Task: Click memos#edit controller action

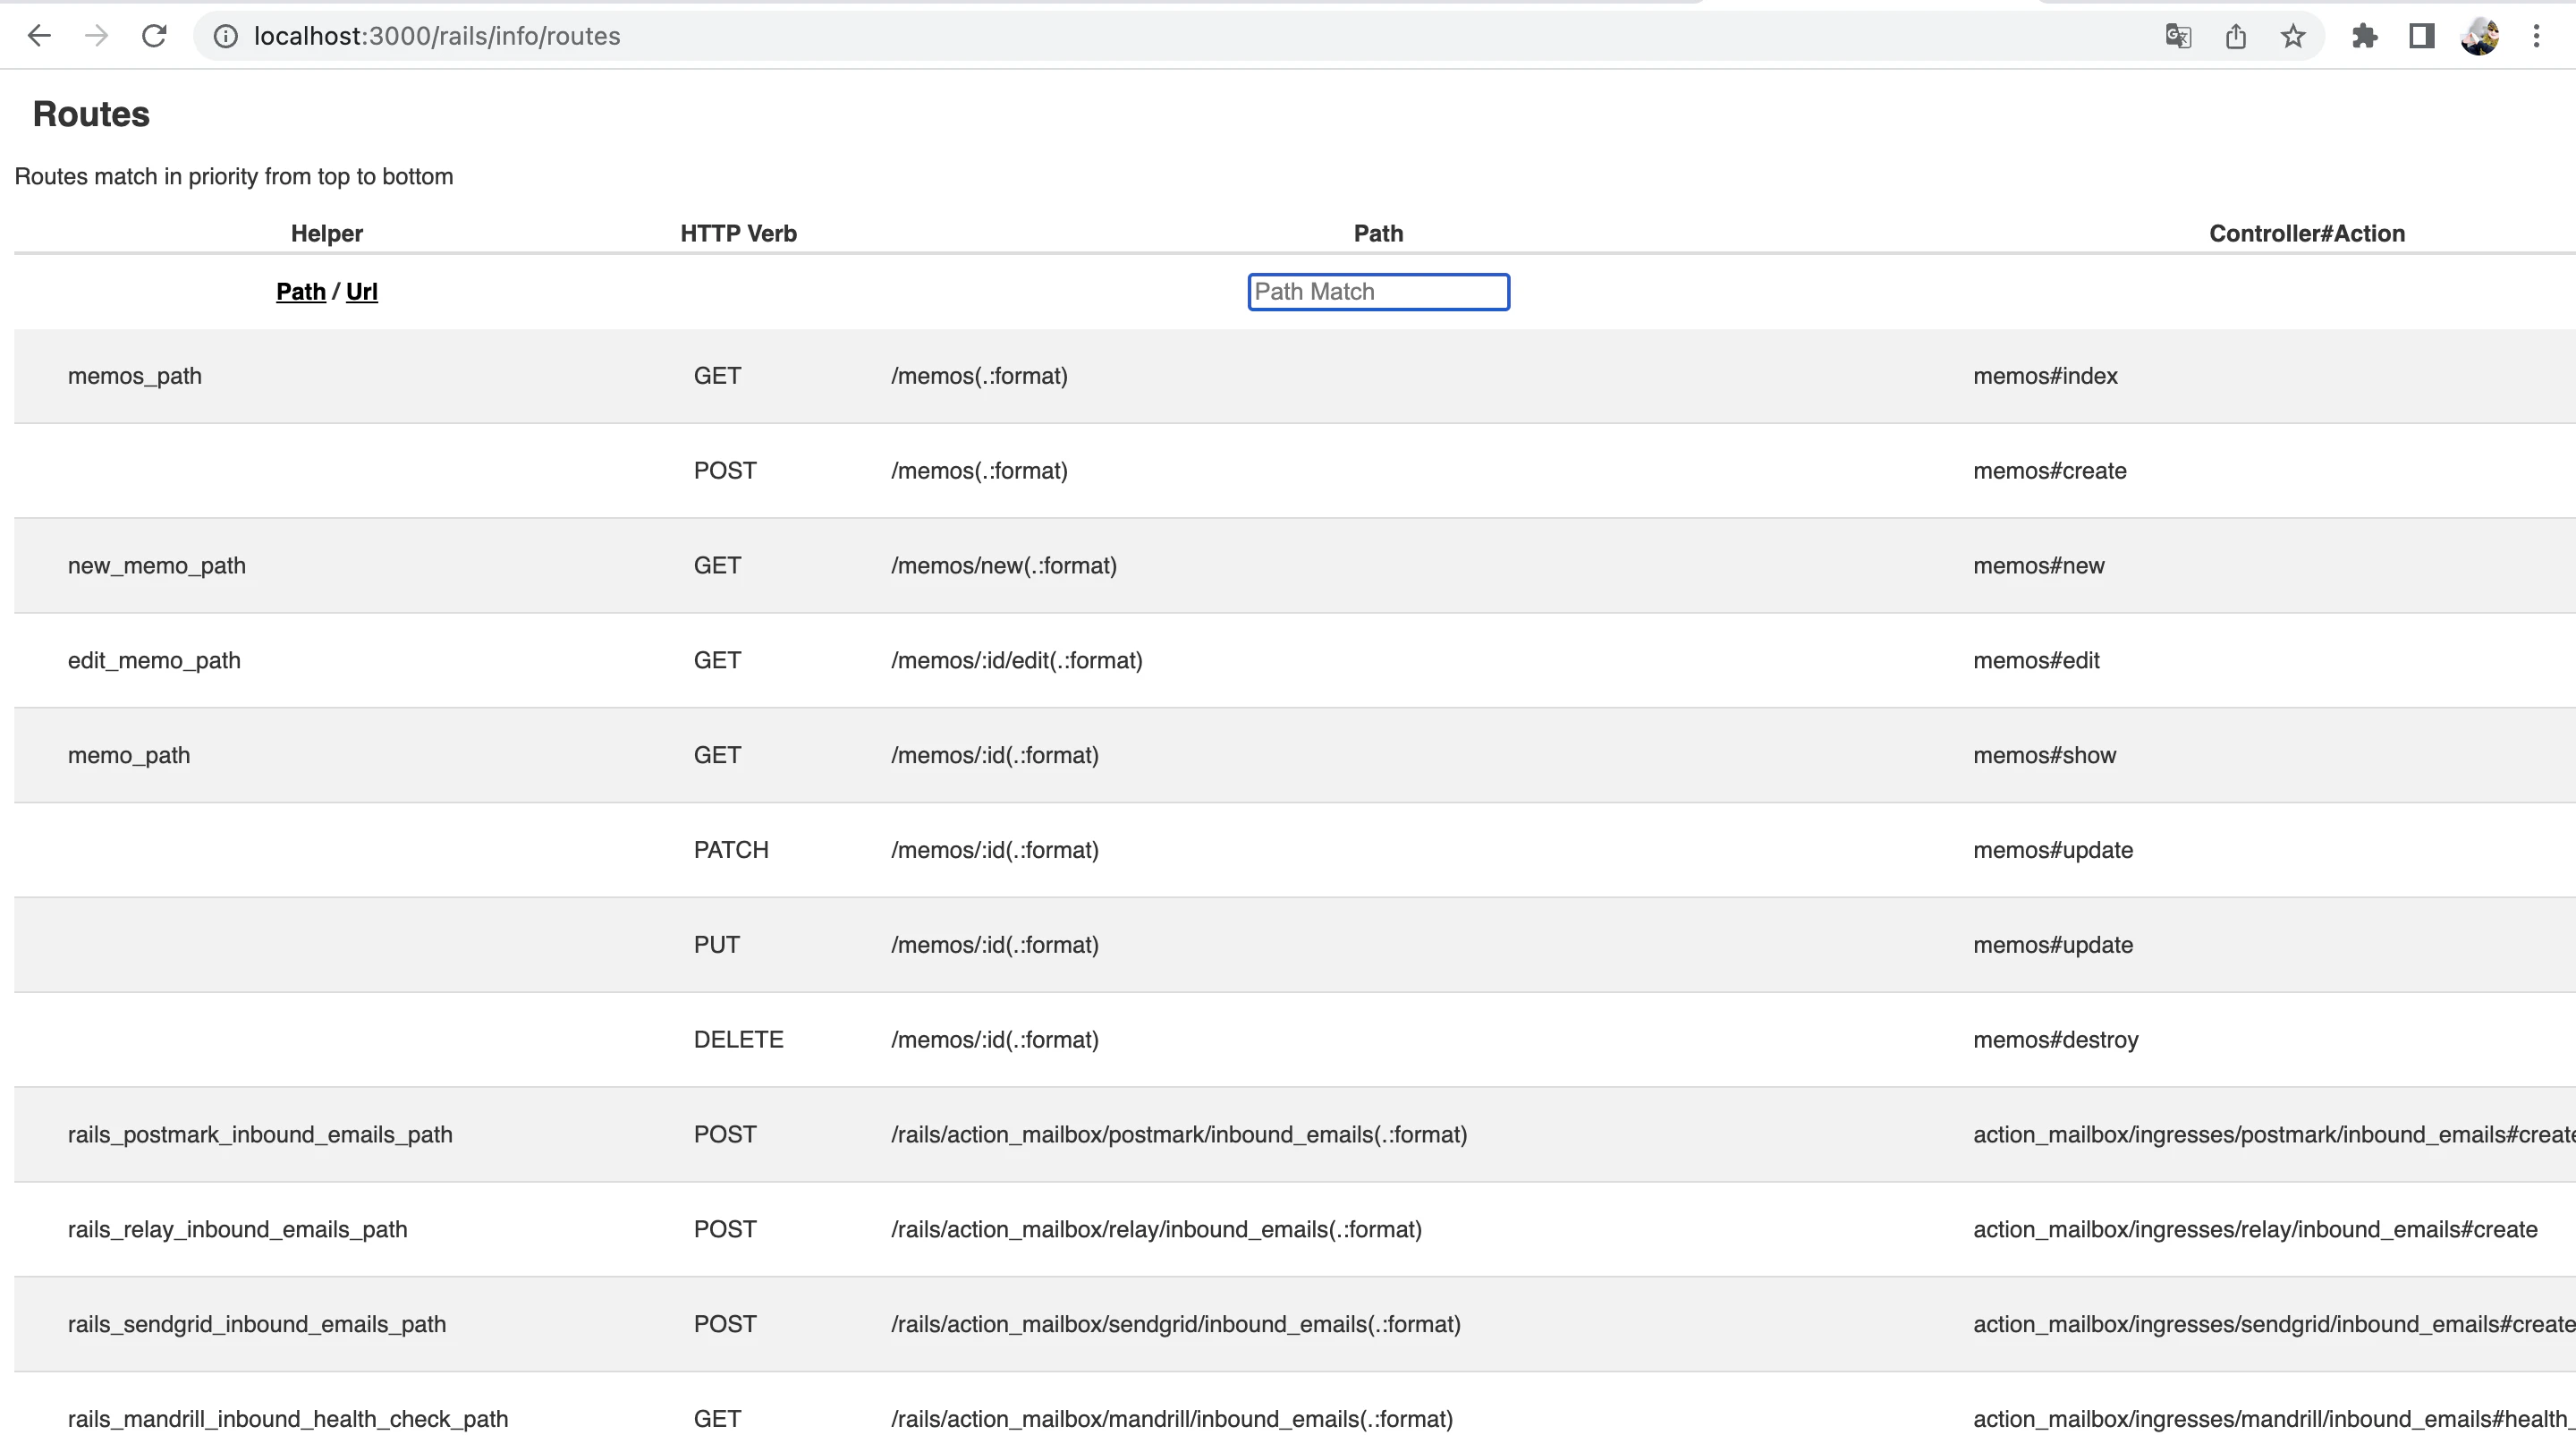Action: (x=2036, y=660)
